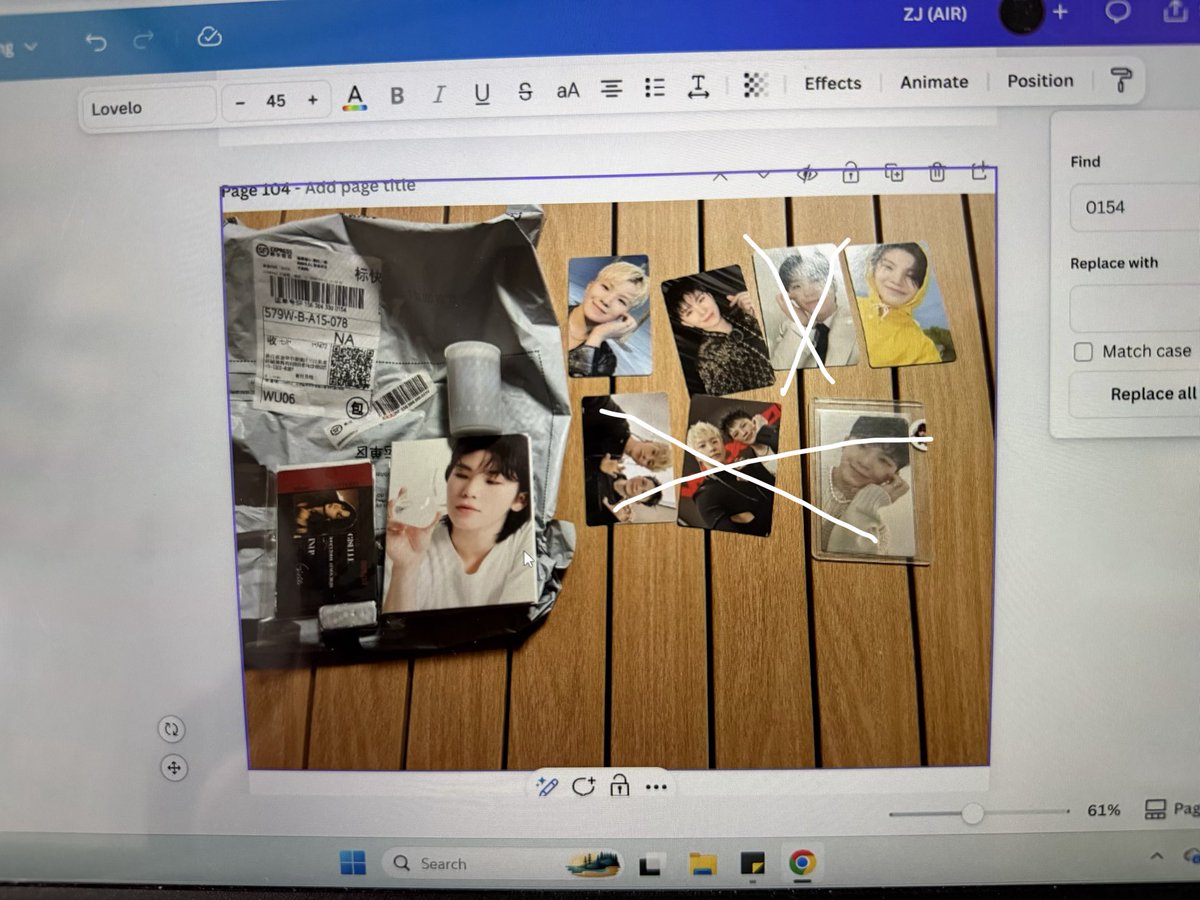Click the Find field containing 0154

(x=1135, y=208)
